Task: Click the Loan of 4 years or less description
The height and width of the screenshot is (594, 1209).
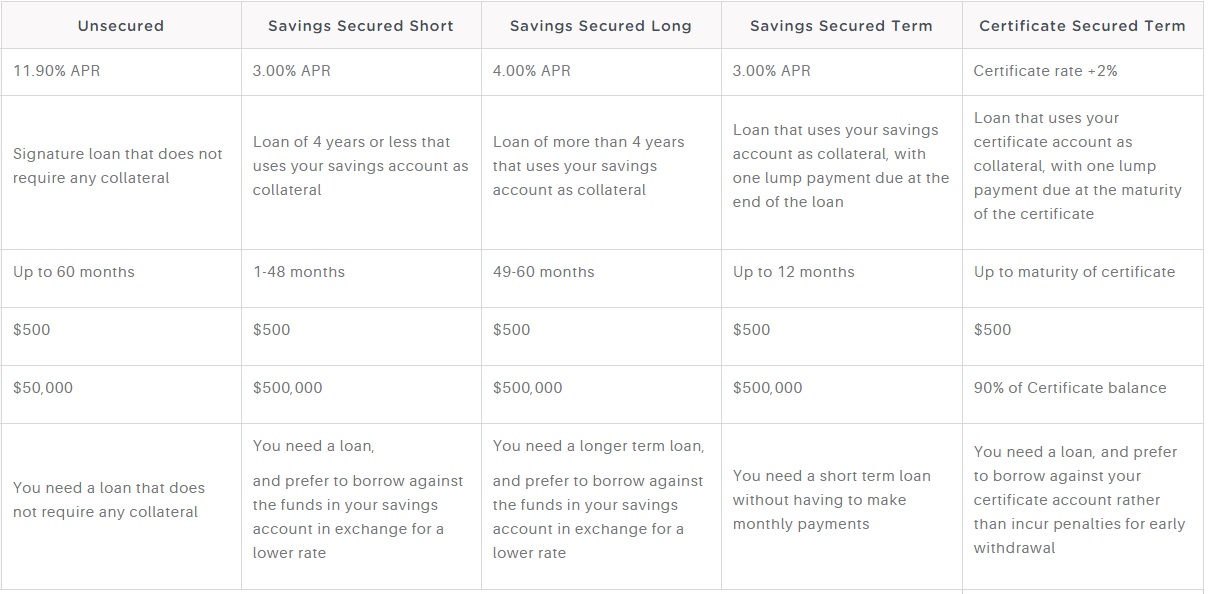Action: click(x=360, y=166)
